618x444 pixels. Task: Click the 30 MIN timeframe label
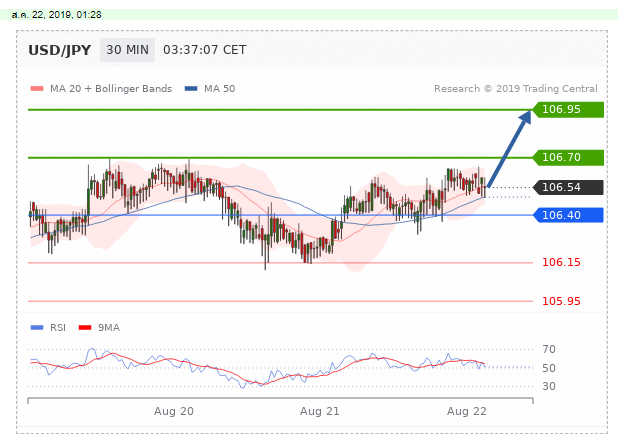pyautogui.click(x=127, y=50)
